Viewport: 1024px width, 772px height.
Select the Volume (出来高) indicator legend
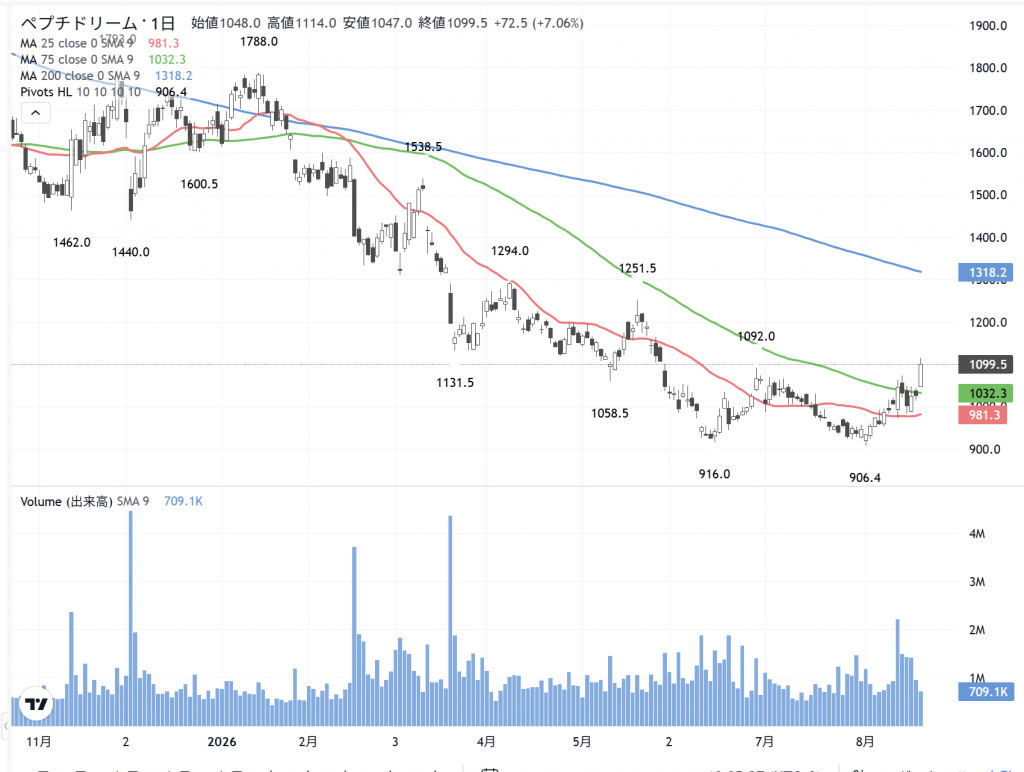tap(84, 502)
